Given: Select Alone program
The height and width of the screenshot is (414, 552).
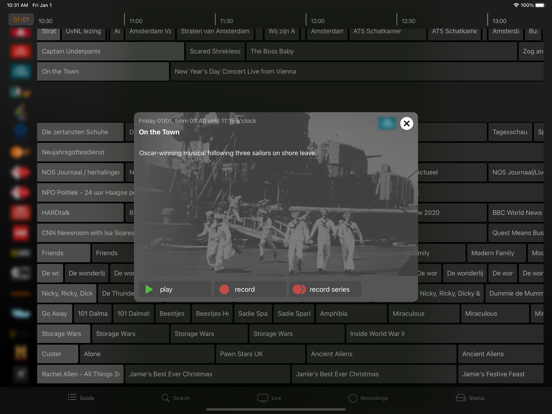Looking at the screenshot, I should [147, 354].
